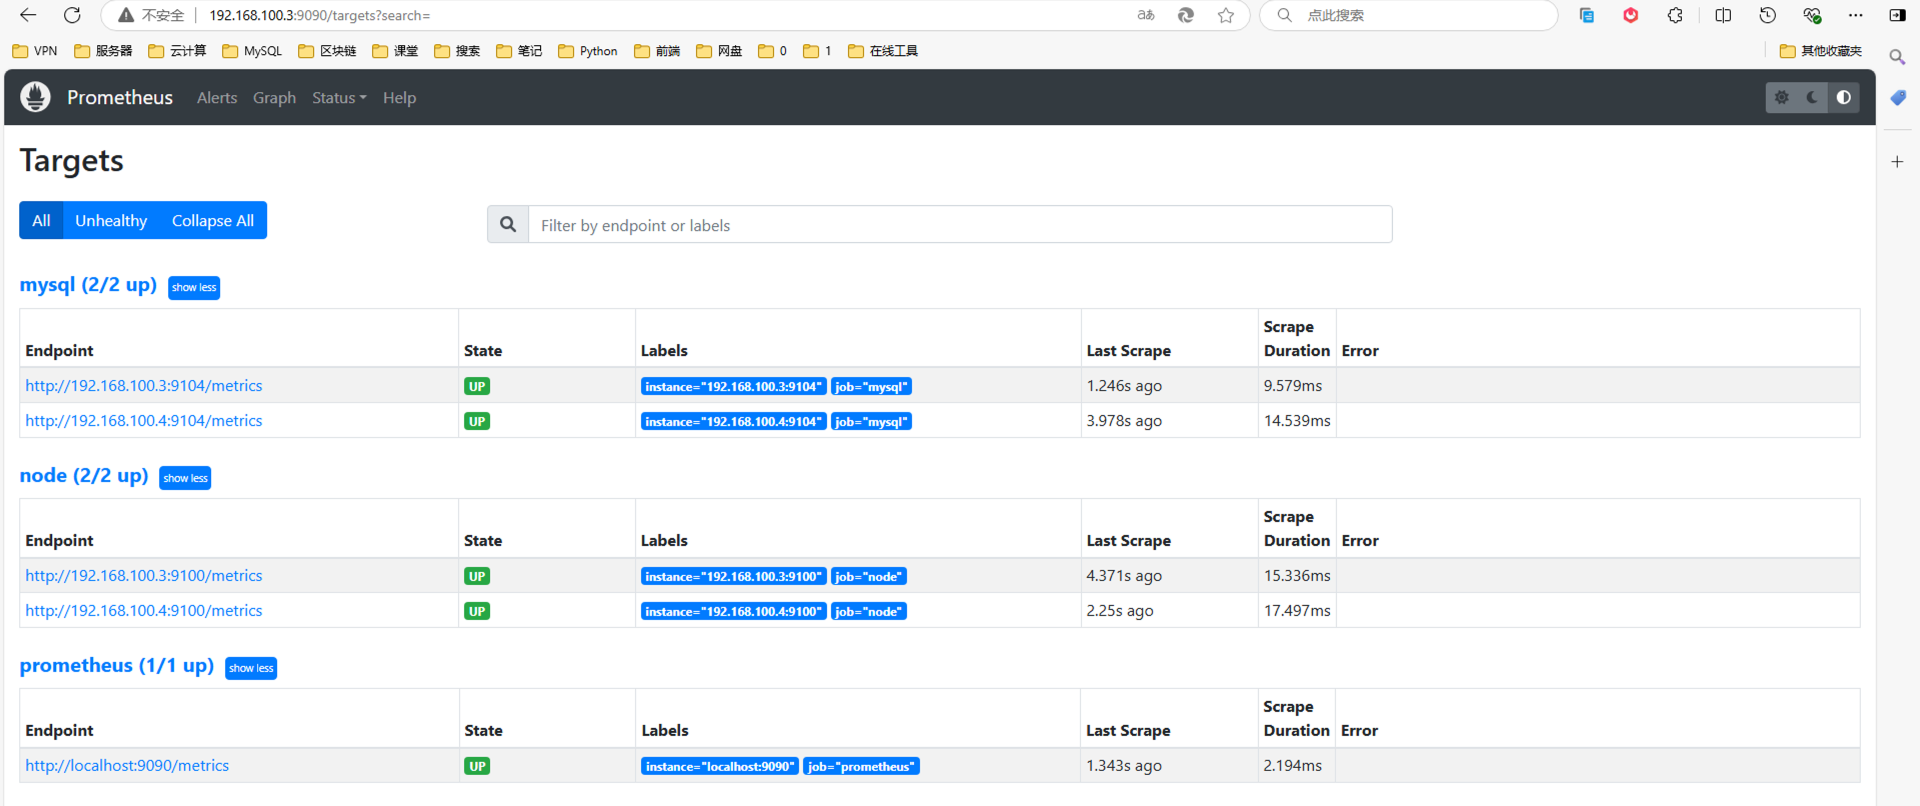This screenshot has width=1920, height=806.
Task: Switch to dark theme moon icon
Action: pyautogui.click(x=1812, y=97)
